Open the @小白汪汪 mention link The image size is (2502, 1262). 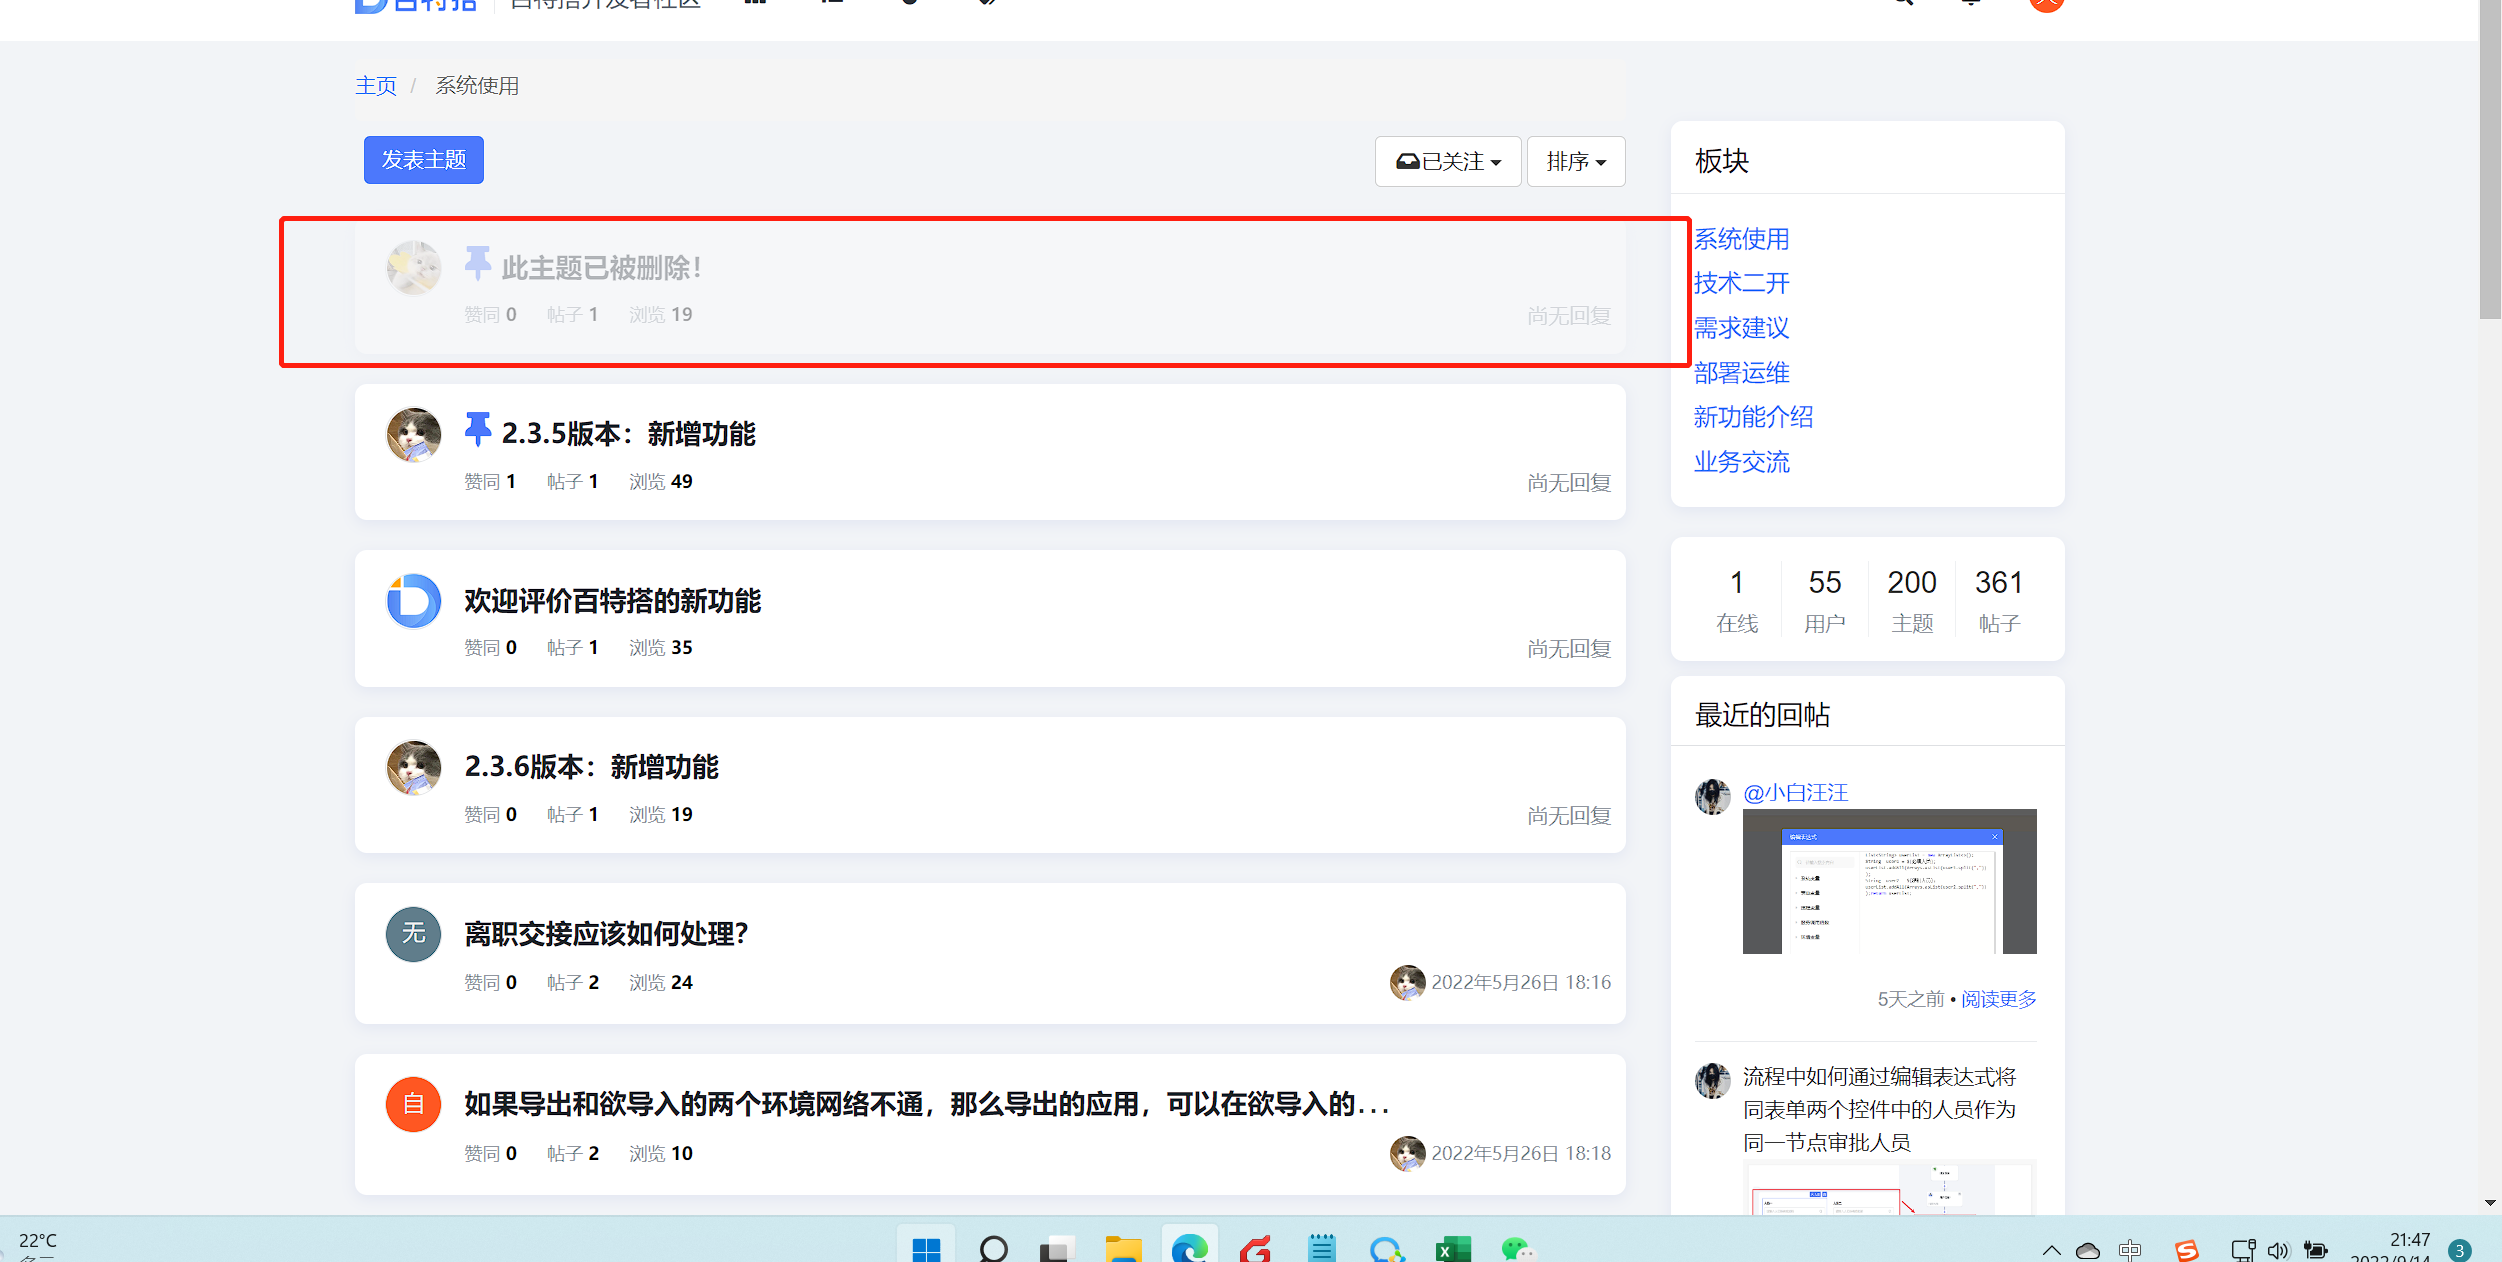(x=1795, y=793)
